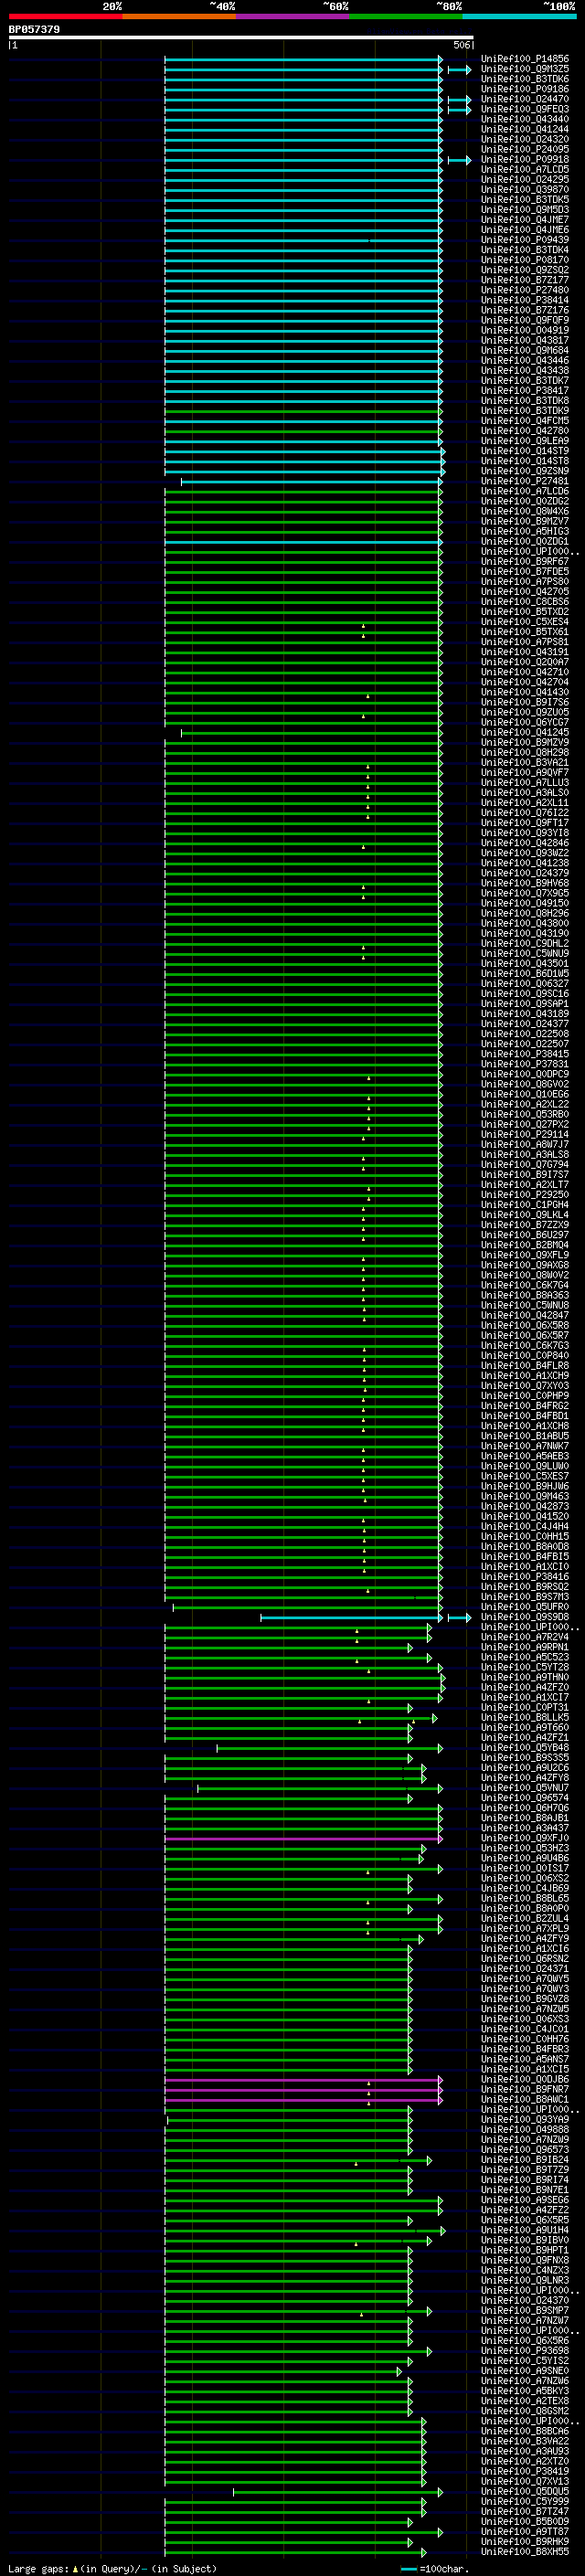Viewport: 585px width, 2576px height.
Task: Select hit UniRef100_Q5UFR0
Action: pyautogui.click(x=524, y=1607)
